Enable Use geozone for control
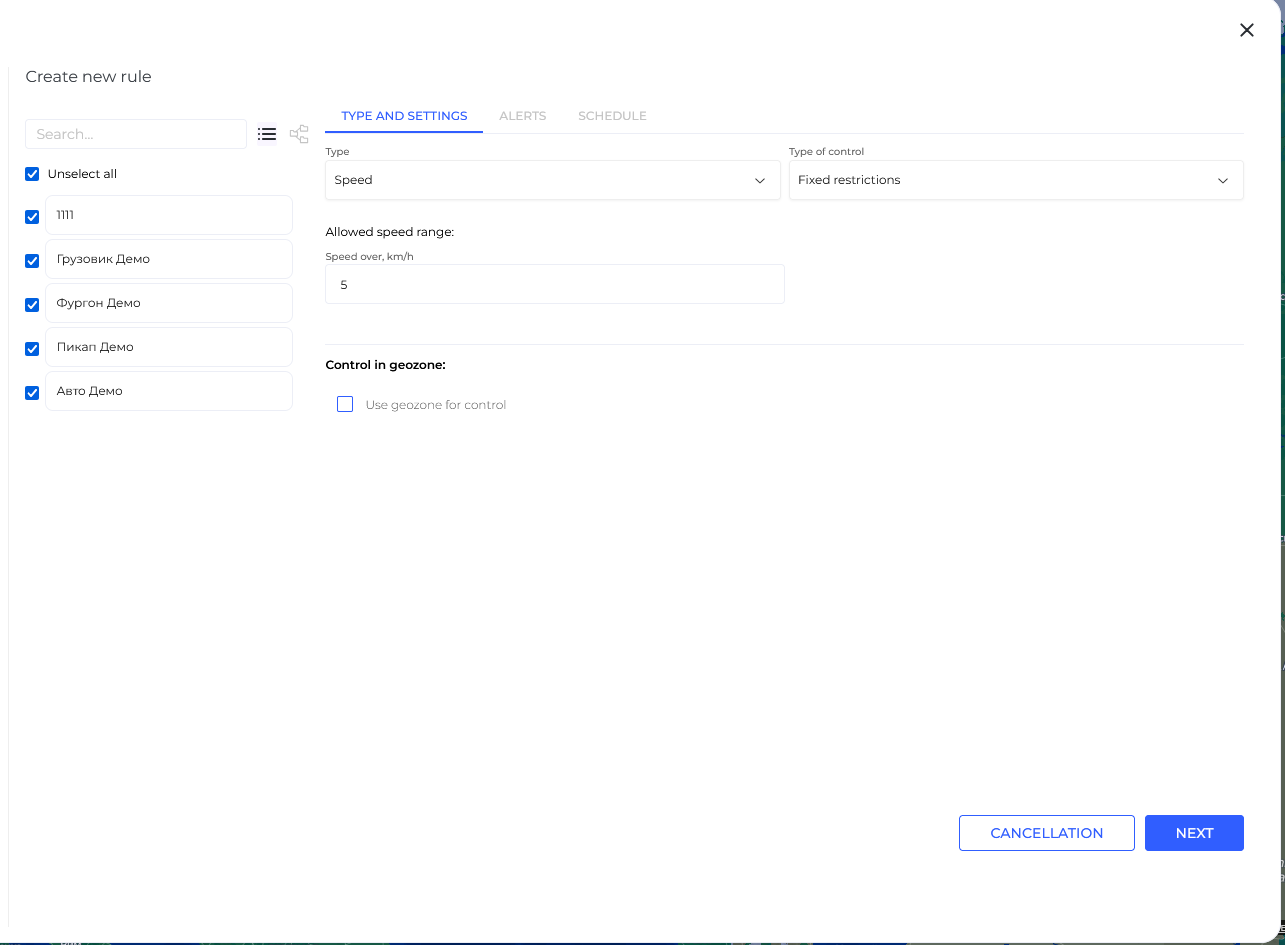Image resolution: width=1285 pixels, height=945 pixels. point(345,404)
